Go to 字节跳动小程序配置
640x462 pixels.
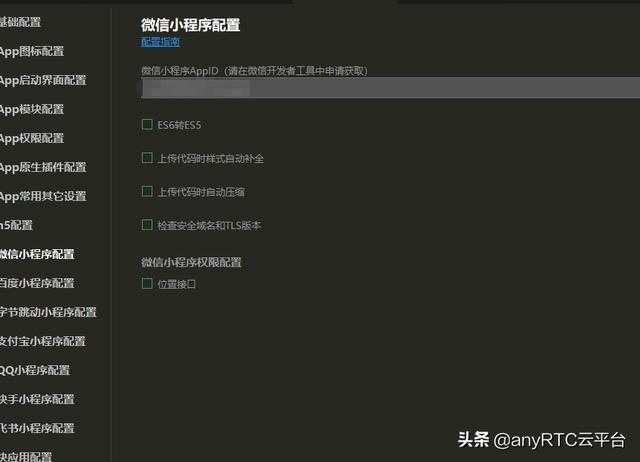click(48, 312)
